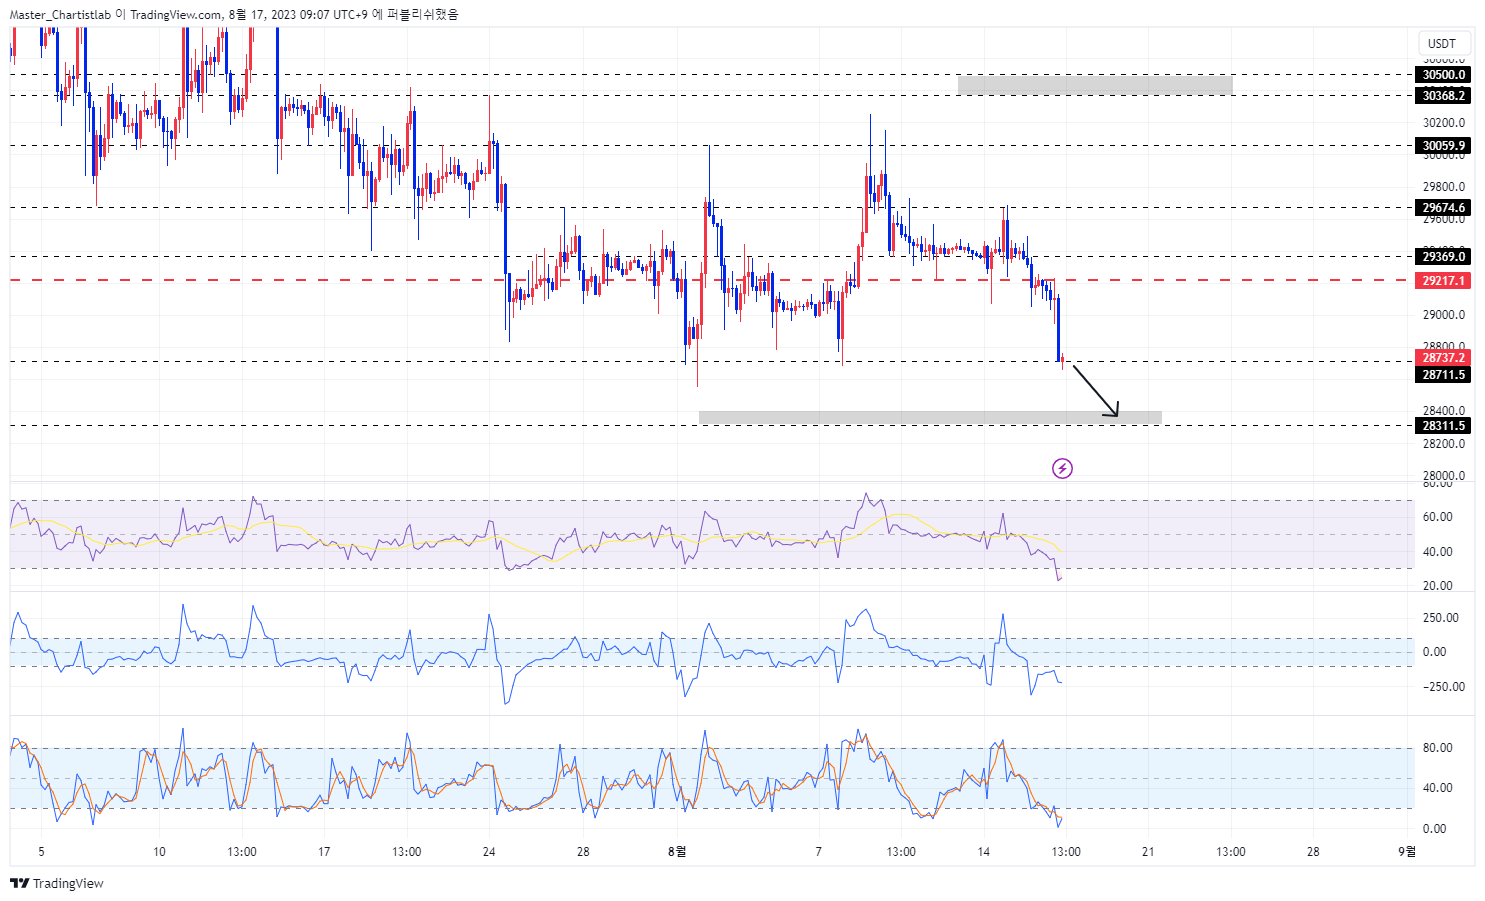The height and width of the screenshot is (901, 1485).
Task: Click the 28400.0 price axis value
Action: [x=1444, y=410]
